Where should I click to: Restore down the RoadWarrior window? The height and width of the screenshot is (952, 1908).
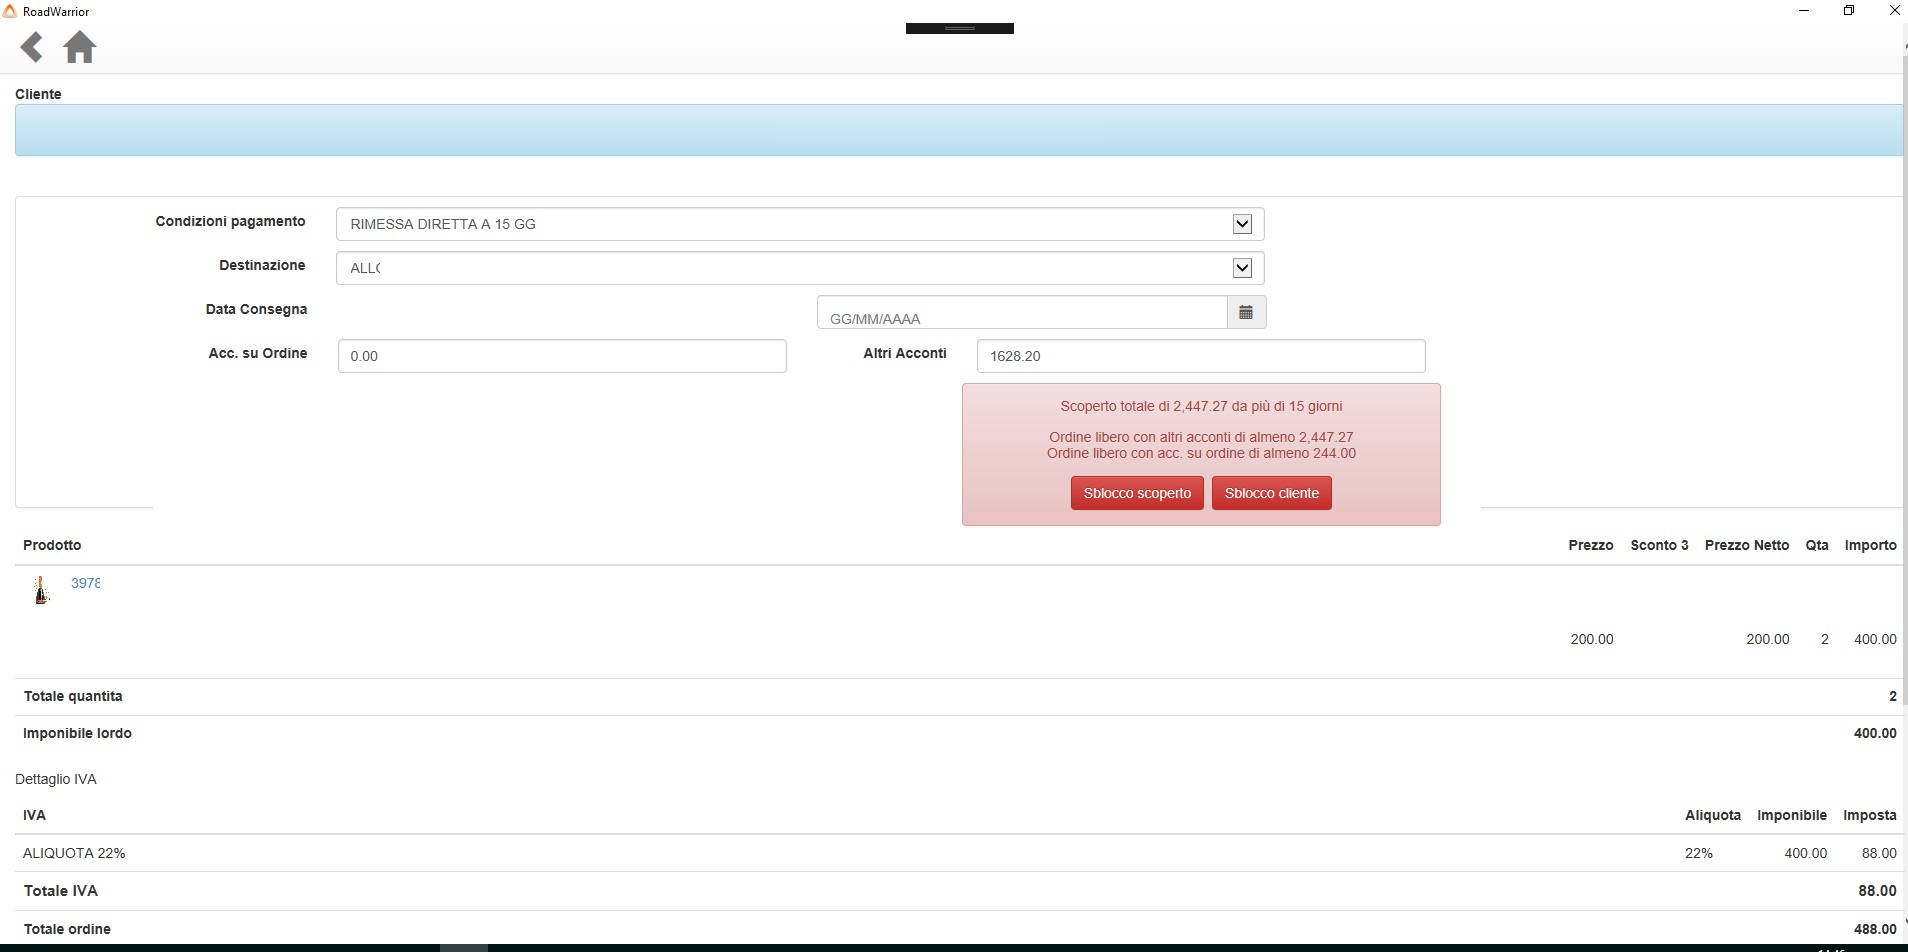[x=1849, y=11]
